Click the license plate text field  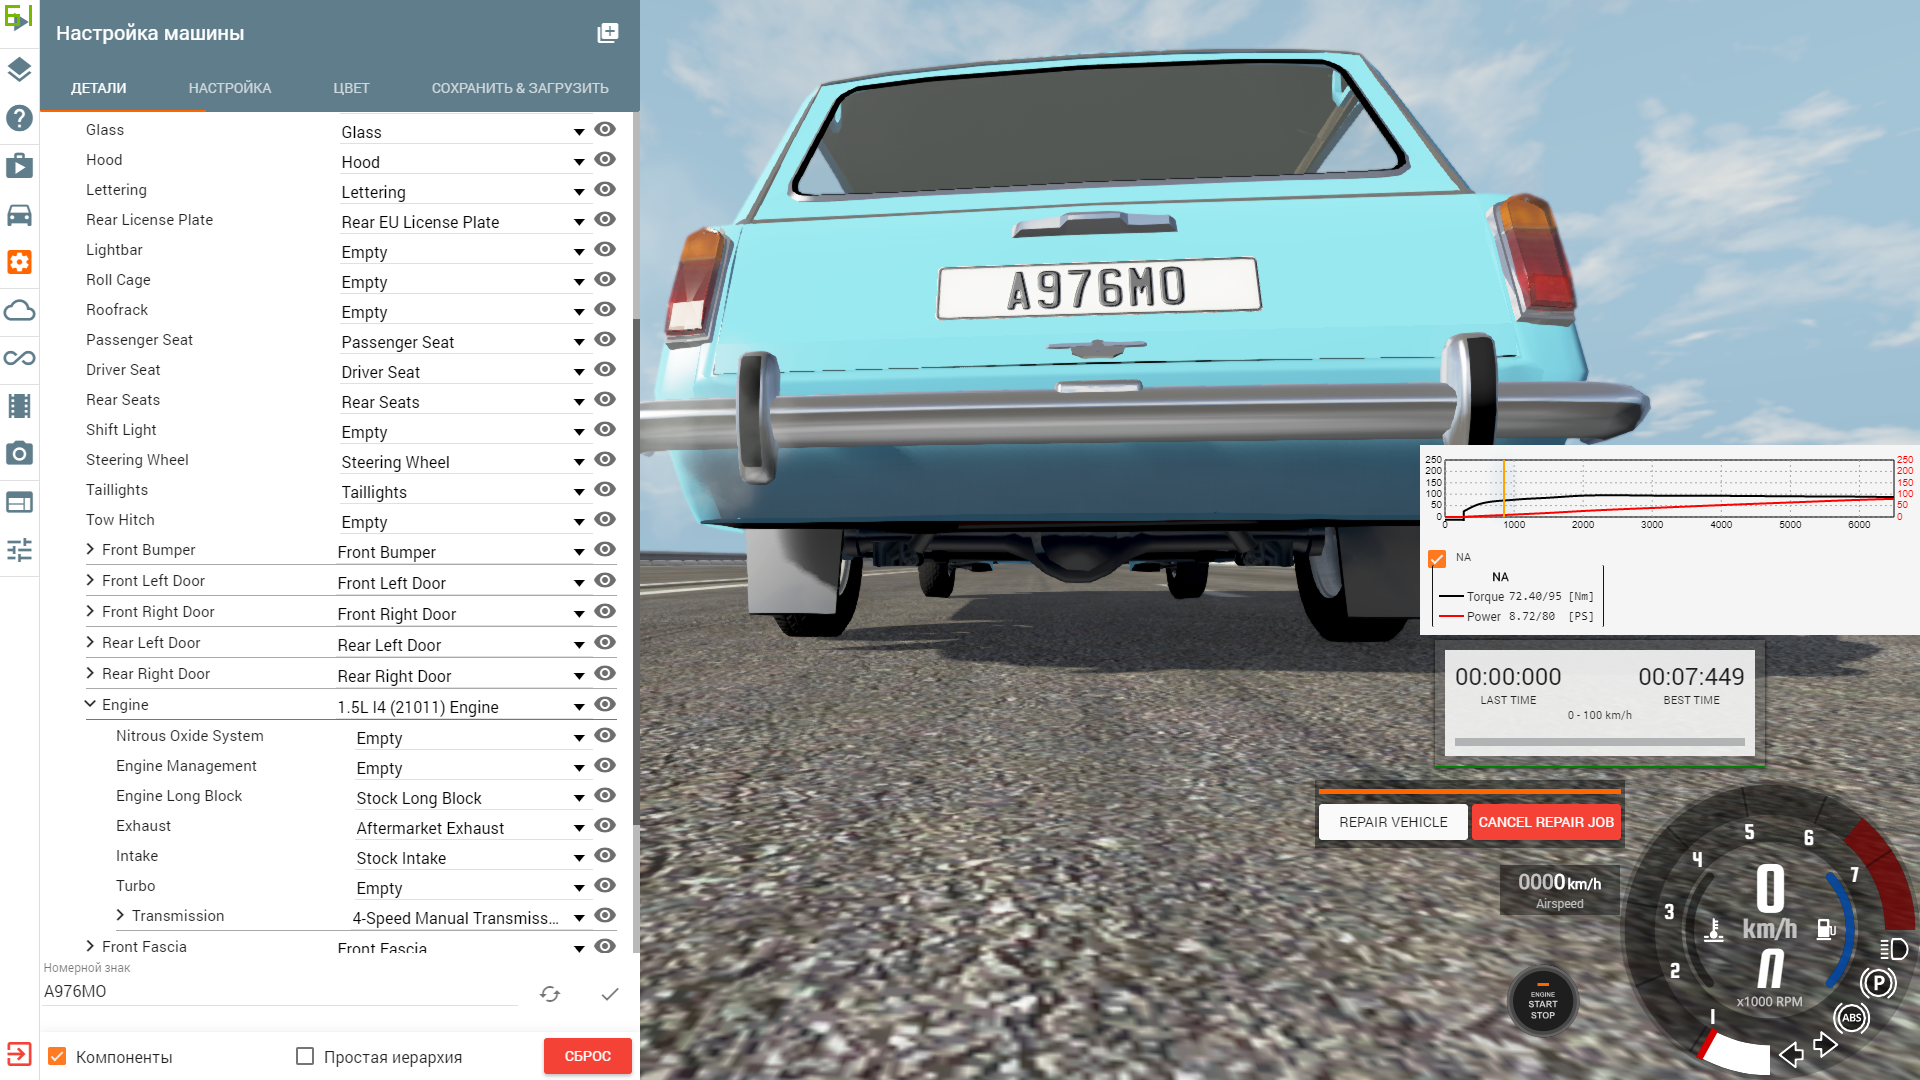click(x=280, y=991)
